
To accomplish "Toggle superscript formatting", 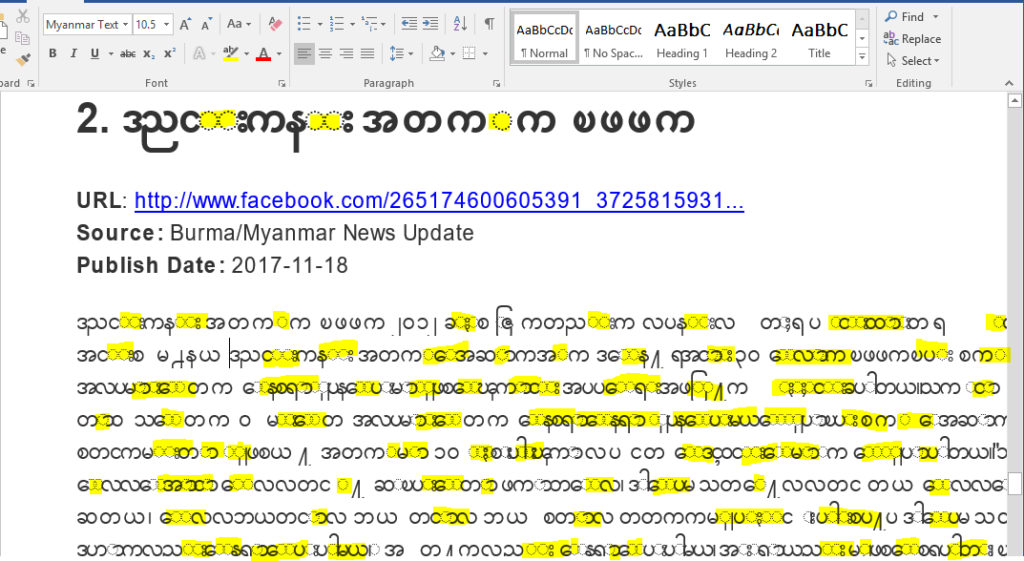I will (x=170, y=54).
